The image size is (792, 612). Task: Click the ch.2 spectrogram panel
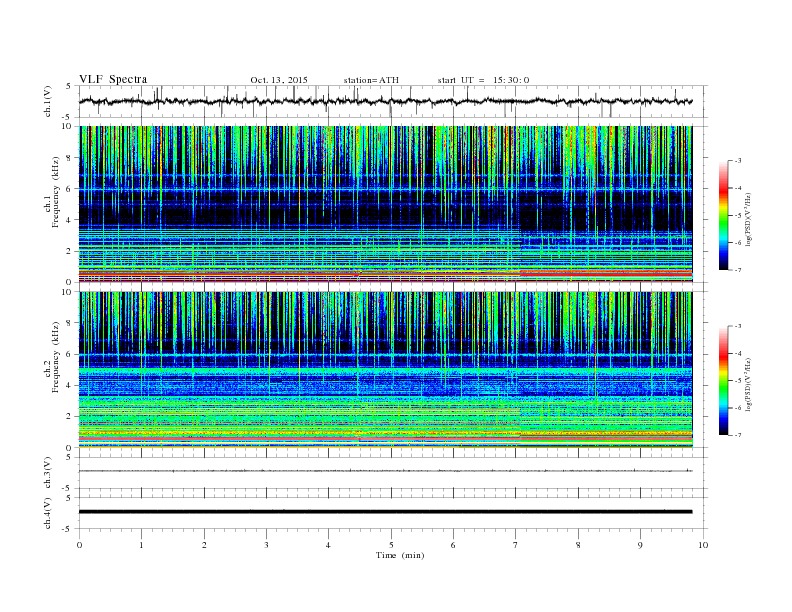click(385, 370)
